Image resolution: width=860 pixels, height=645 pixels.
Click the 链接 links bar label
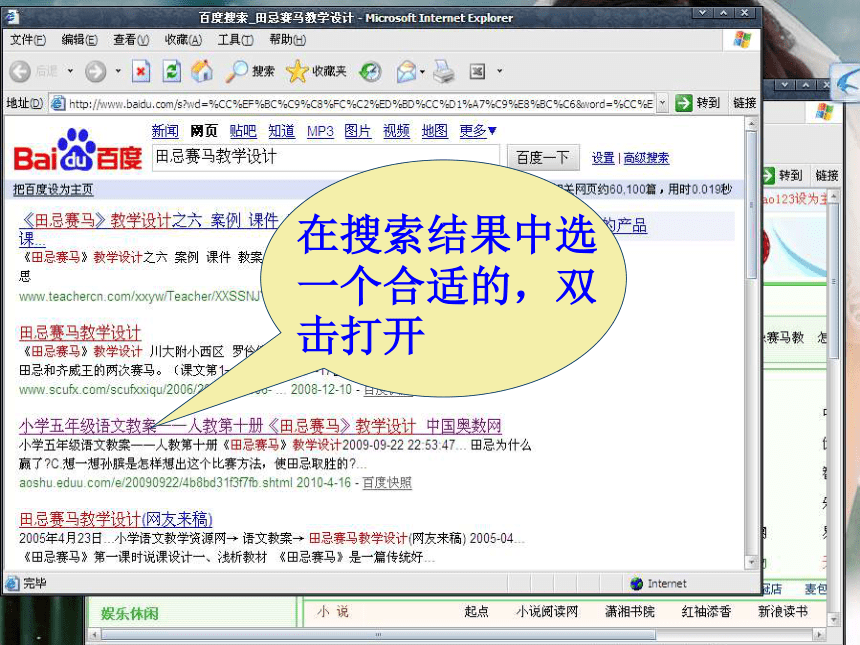[x=744, y=103]
